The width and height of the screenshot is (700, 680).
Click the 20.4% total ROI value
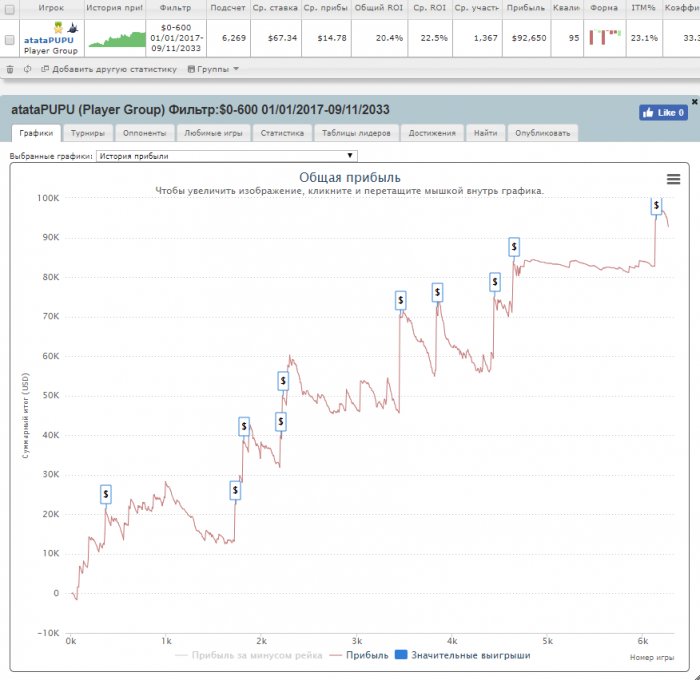point(389,38)
